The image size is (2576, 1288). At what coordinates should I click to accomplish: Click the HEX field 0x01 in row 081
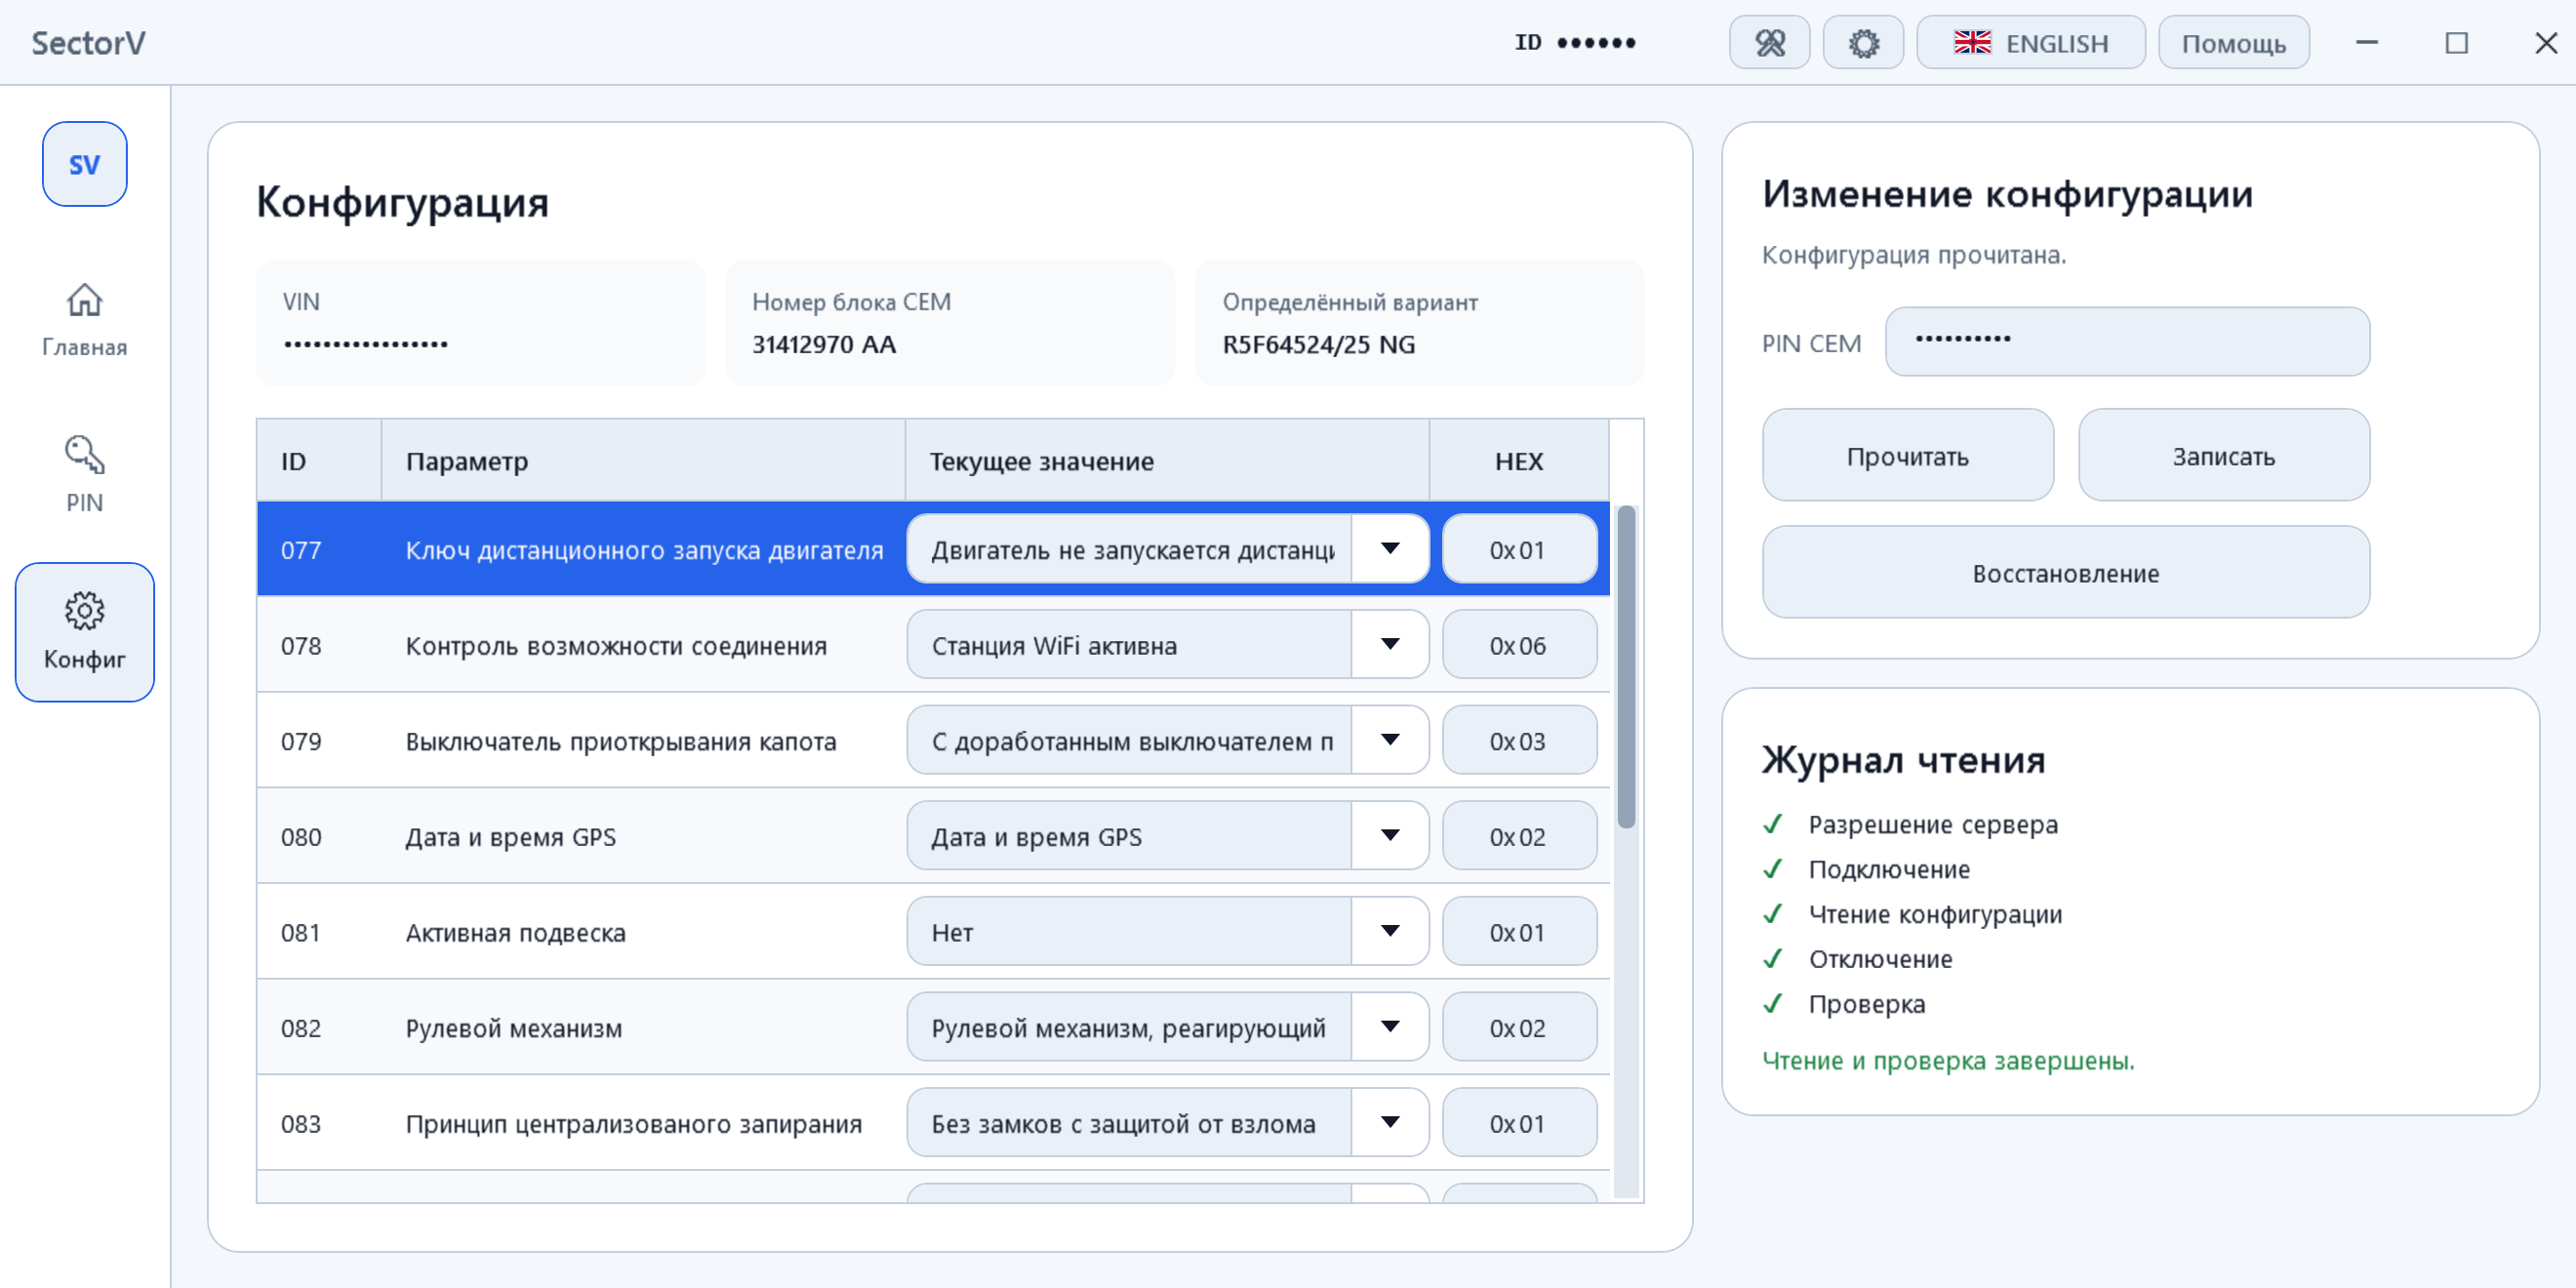click(1519, 931)
